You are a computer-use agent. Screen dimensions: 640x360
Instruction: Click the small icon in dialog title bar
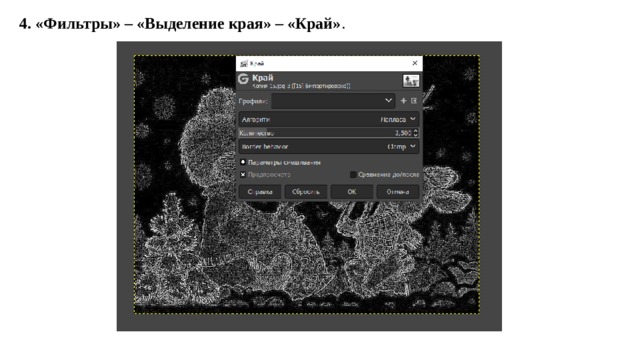pos(244,63)
